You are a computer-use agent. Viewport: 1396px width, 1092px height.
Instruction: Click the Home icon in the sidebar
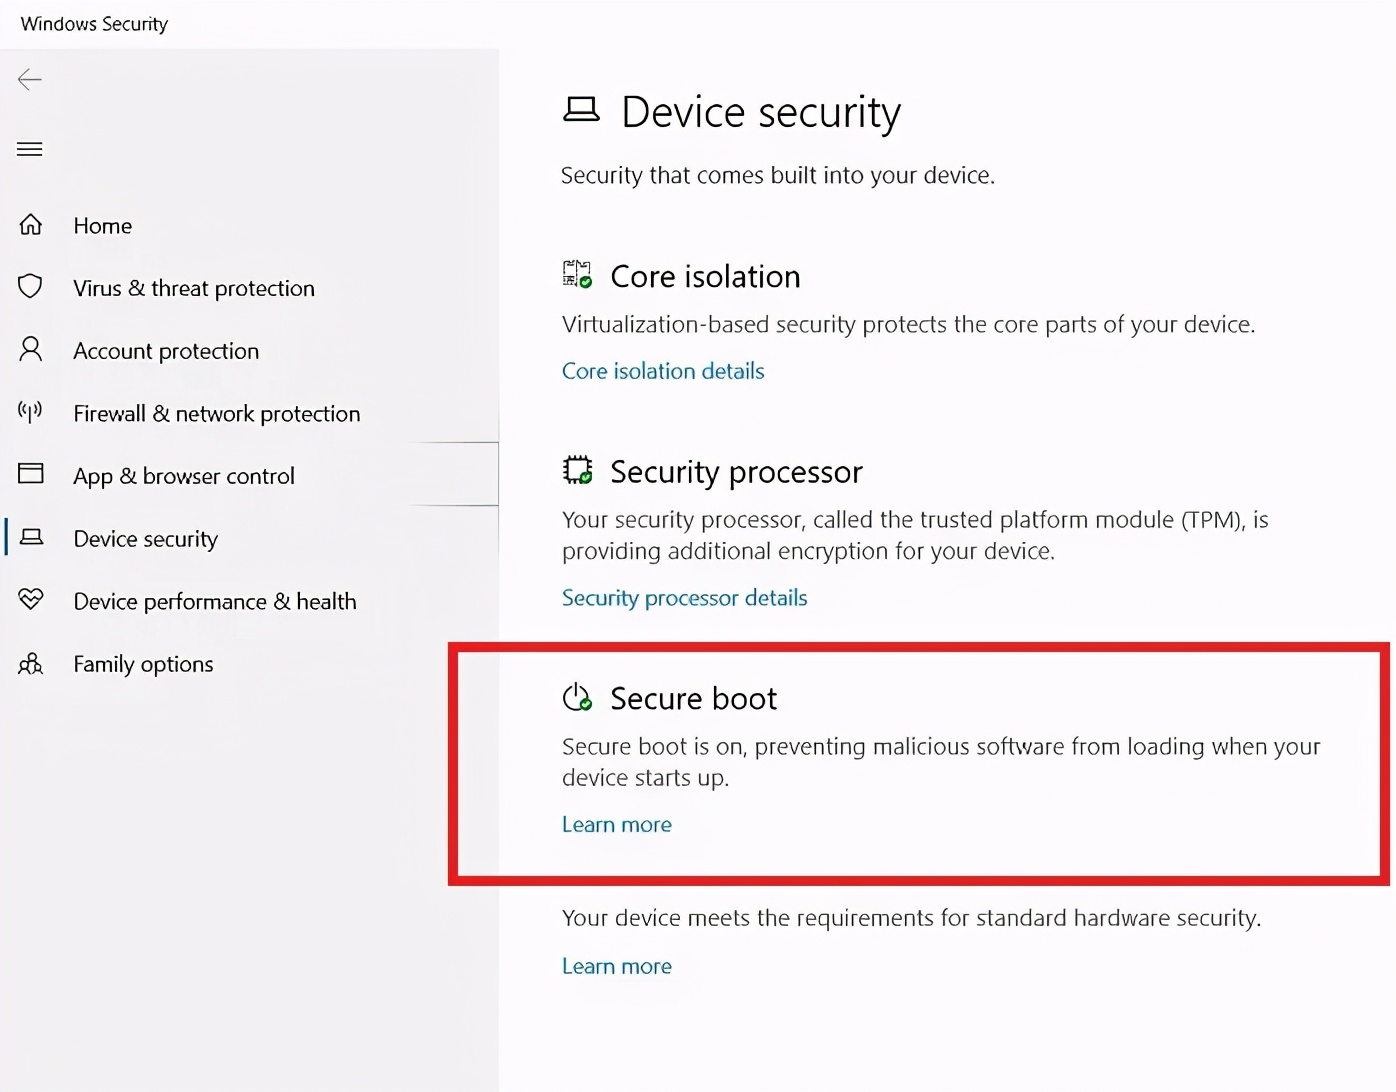30,225
